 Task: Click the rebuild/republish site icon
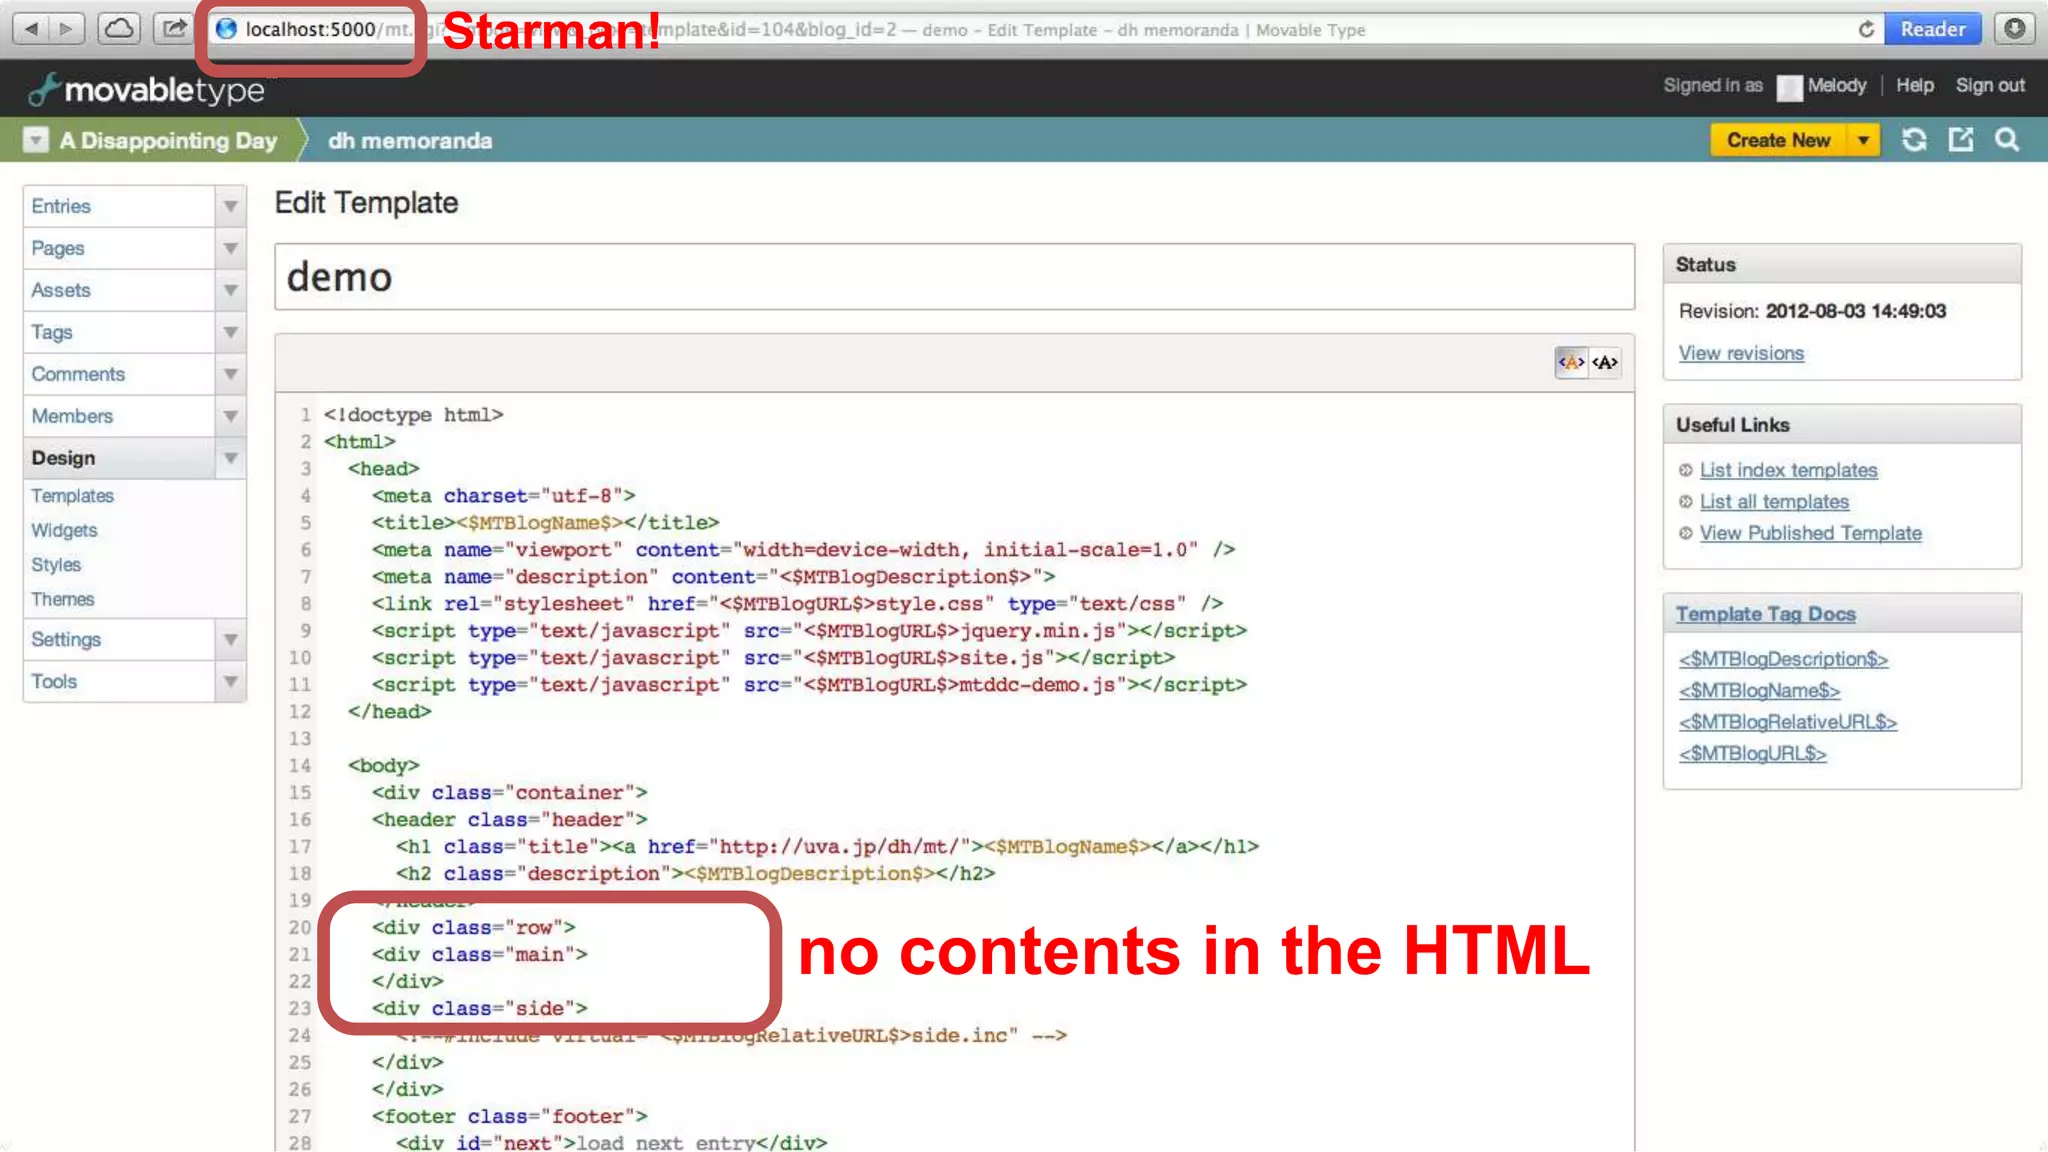(1914, 140)
